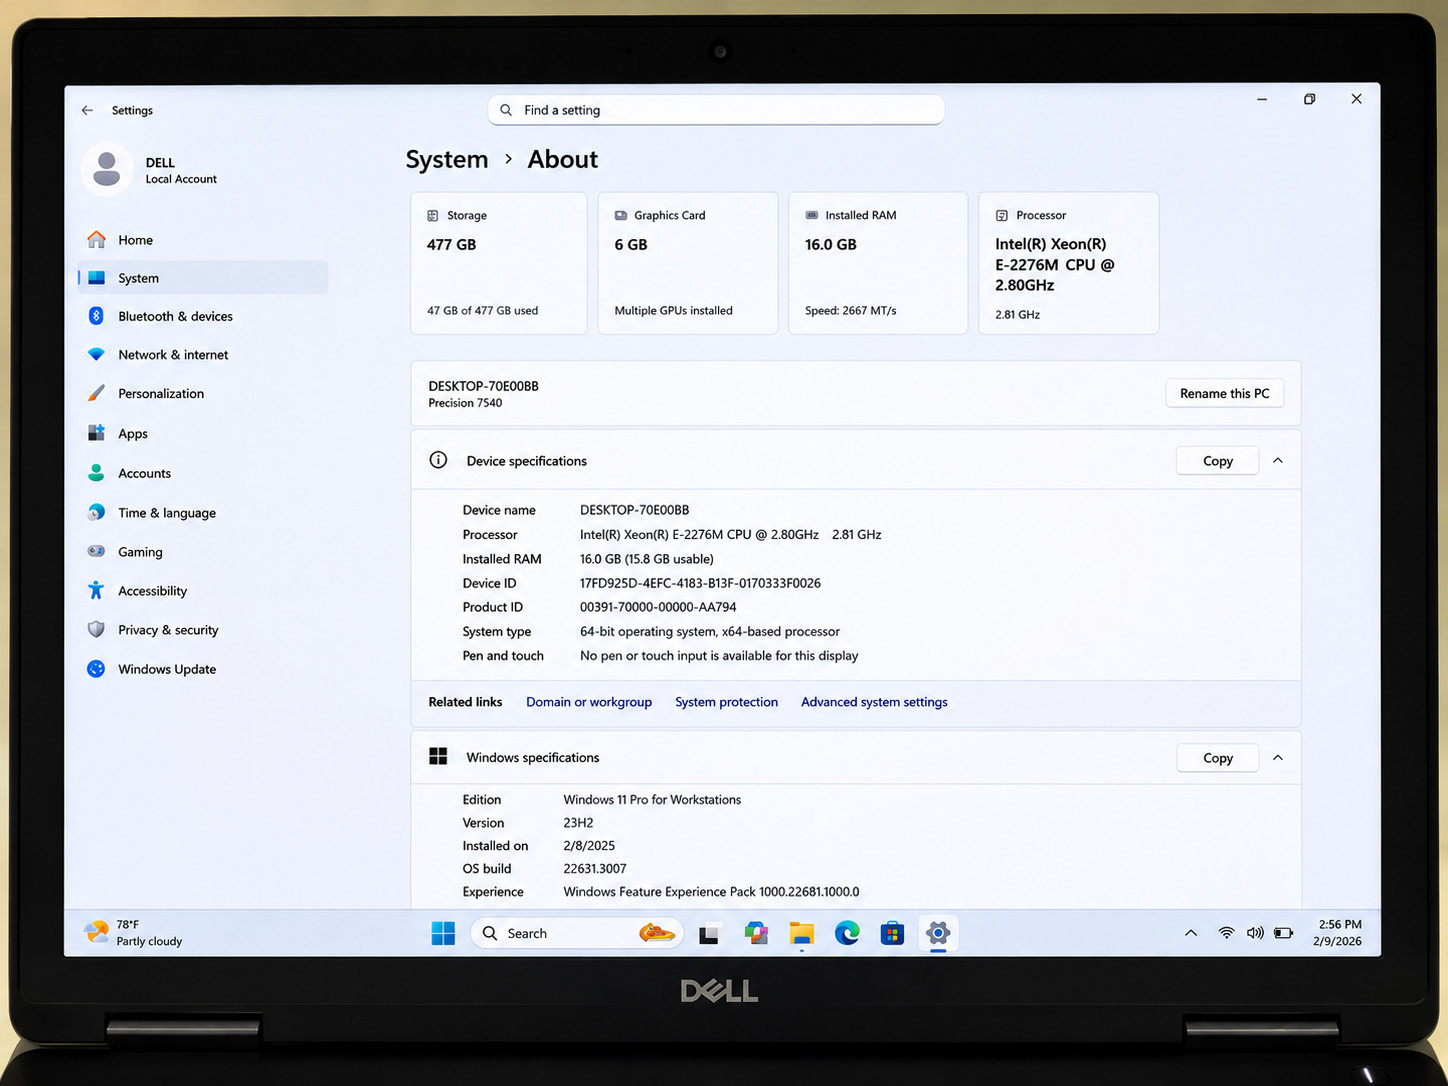Show hidden icons in system tray

(x=1191, y=933)
